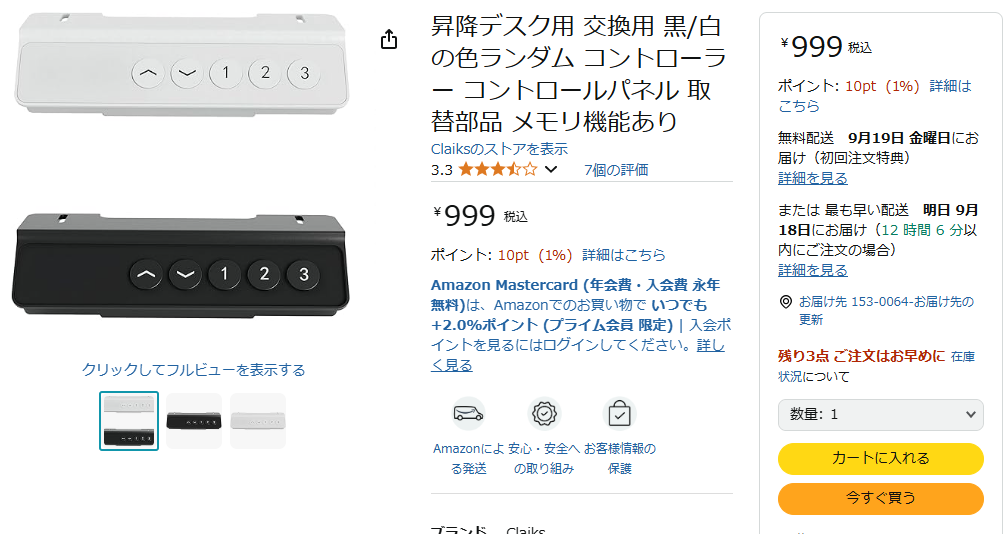Open the Claiksのストアを表示 link

click(x=499, y=149)
